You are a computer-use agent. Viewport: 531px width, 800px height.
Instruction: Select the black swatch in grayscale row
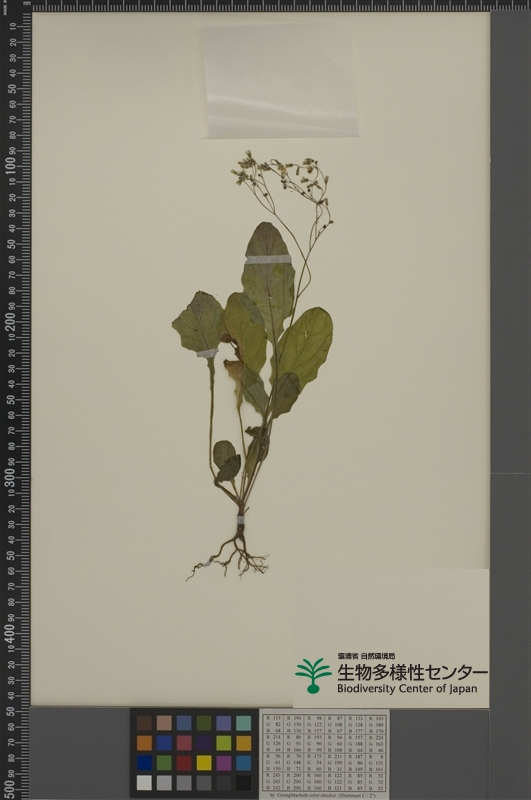click(243, 783)
